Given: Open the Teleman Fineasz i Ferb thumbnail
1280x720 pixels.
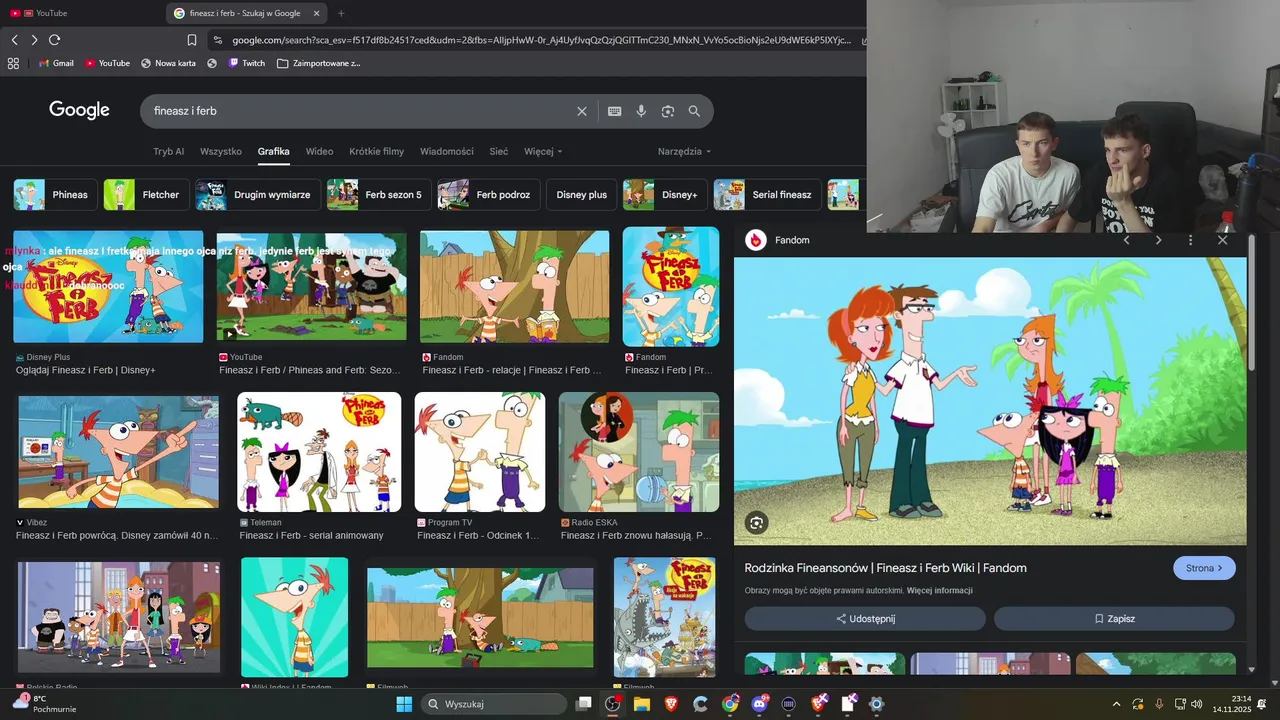Looking at the screenshot, I should [319, 452].
